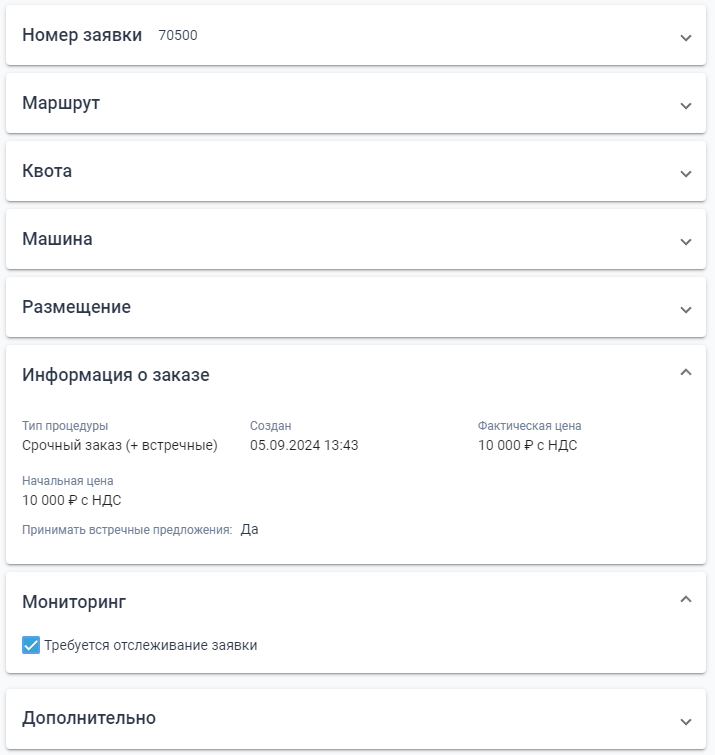The height and width of the screenshot is (755, 715).
Task: Collapse the Информация о заказе chevron
Action: [x=686, y=372]
